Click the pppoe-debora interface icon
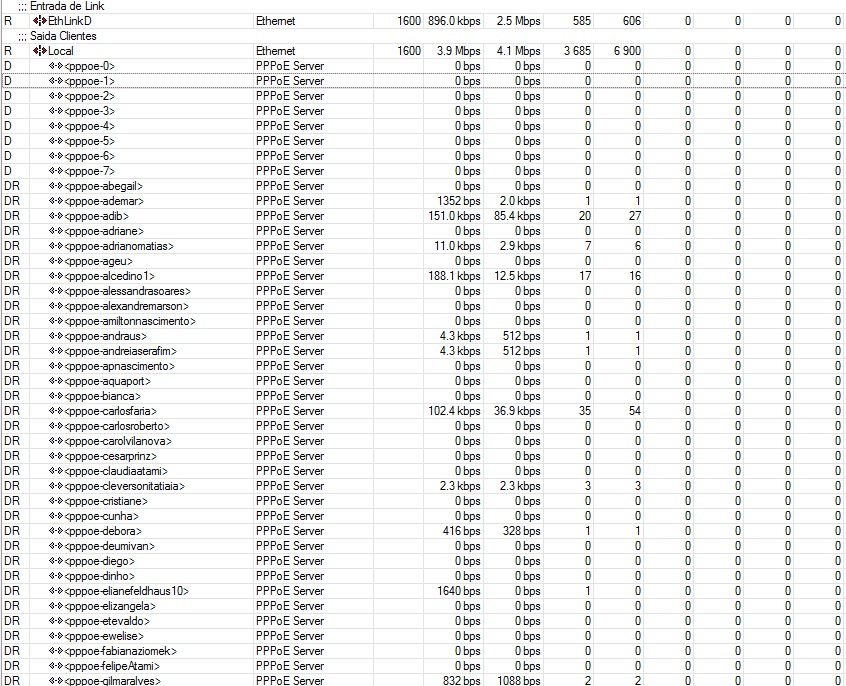 coord(56,532)
